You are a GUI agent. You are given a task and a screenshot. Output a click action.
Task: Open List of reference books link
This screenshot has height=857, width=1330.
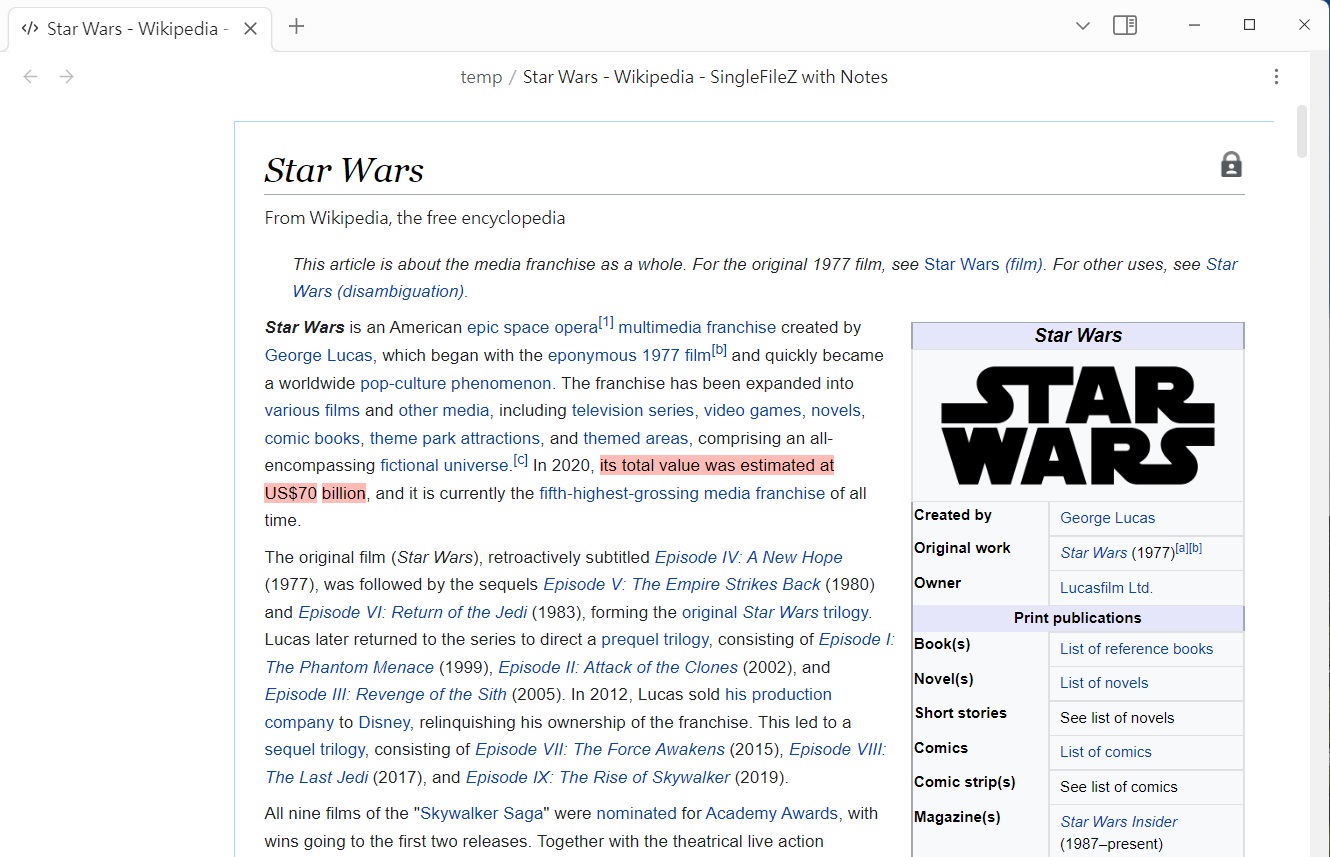[x=1136, y=649]
